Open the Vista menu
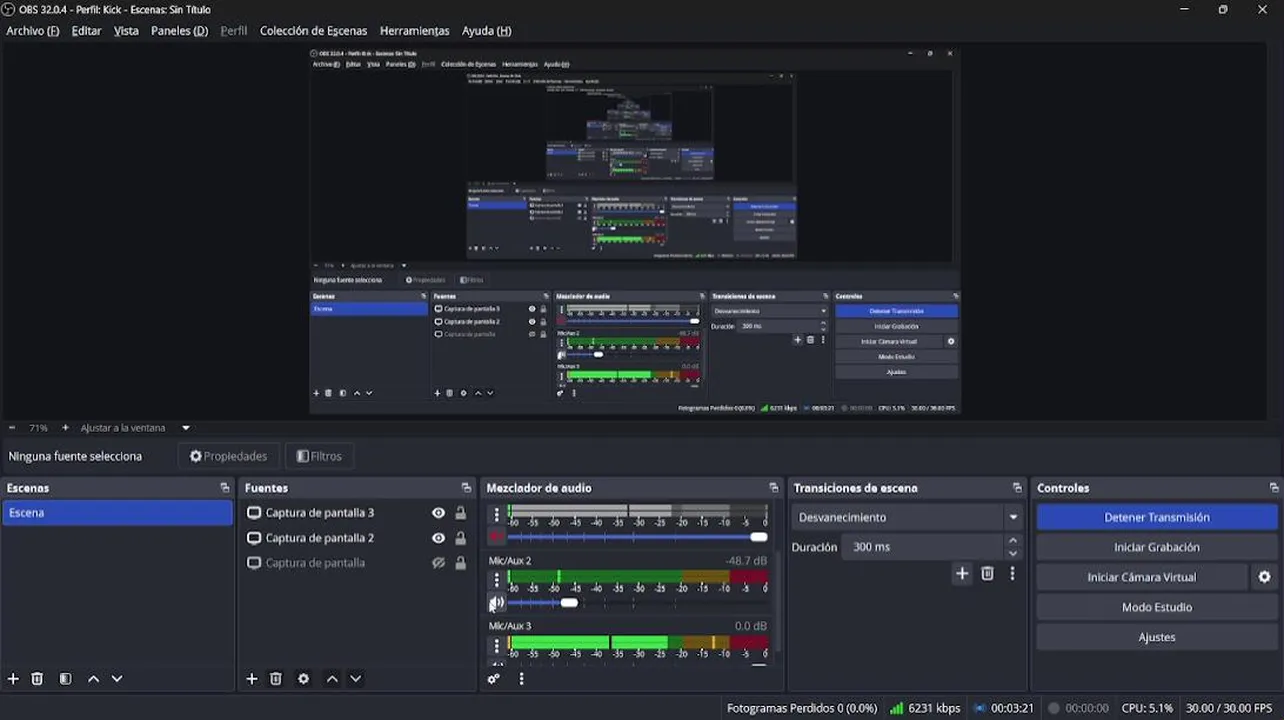Image resolution: width=1284 pixels, height=720 pixels. coord(126,31)
